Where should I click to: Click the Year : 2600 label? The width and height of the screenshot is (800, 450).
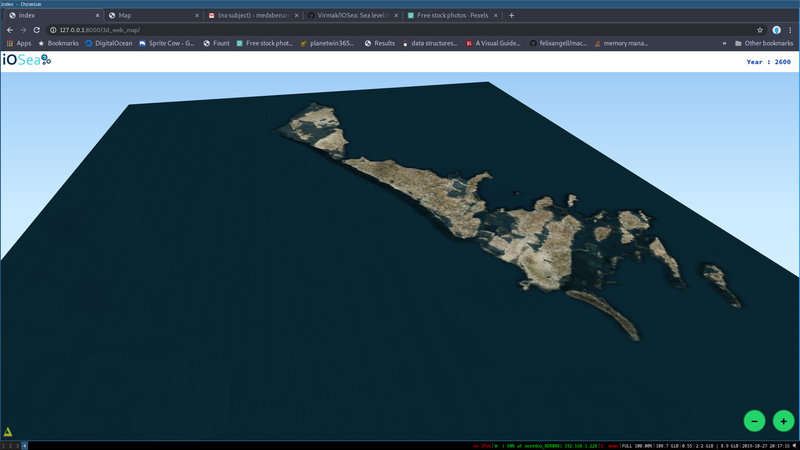[768, 62]
